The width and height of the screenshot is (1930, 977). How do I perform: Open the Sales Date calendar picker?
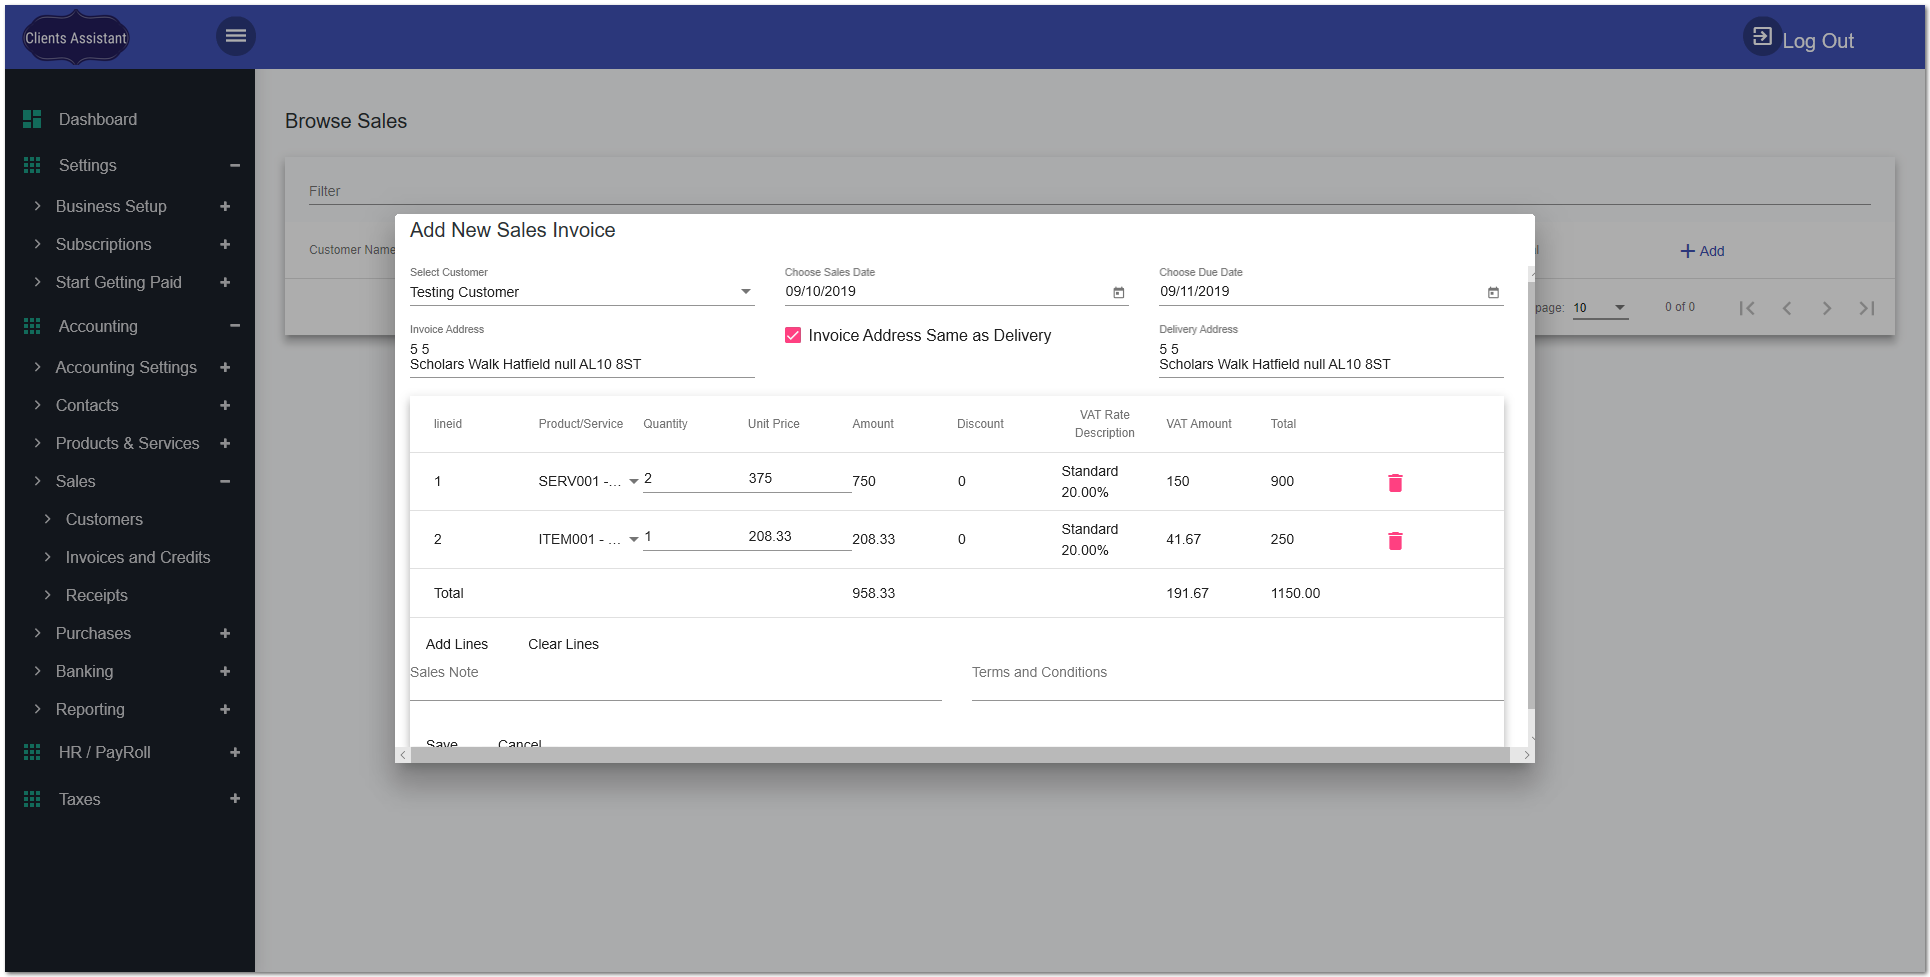click(x=1117, y=293)
